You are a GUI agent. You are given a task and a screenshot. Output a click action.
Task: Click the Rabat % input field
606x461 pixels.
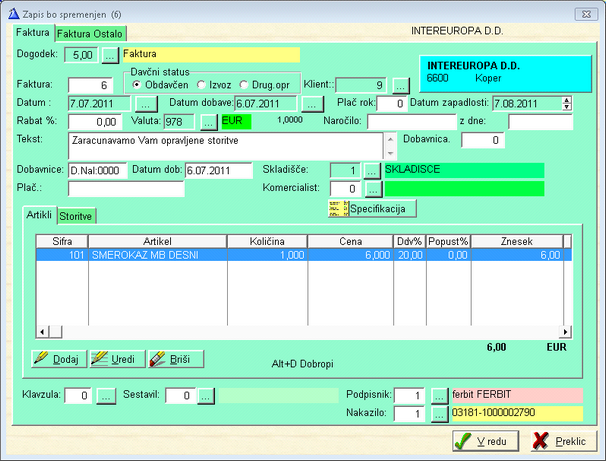tap(95, 122)
